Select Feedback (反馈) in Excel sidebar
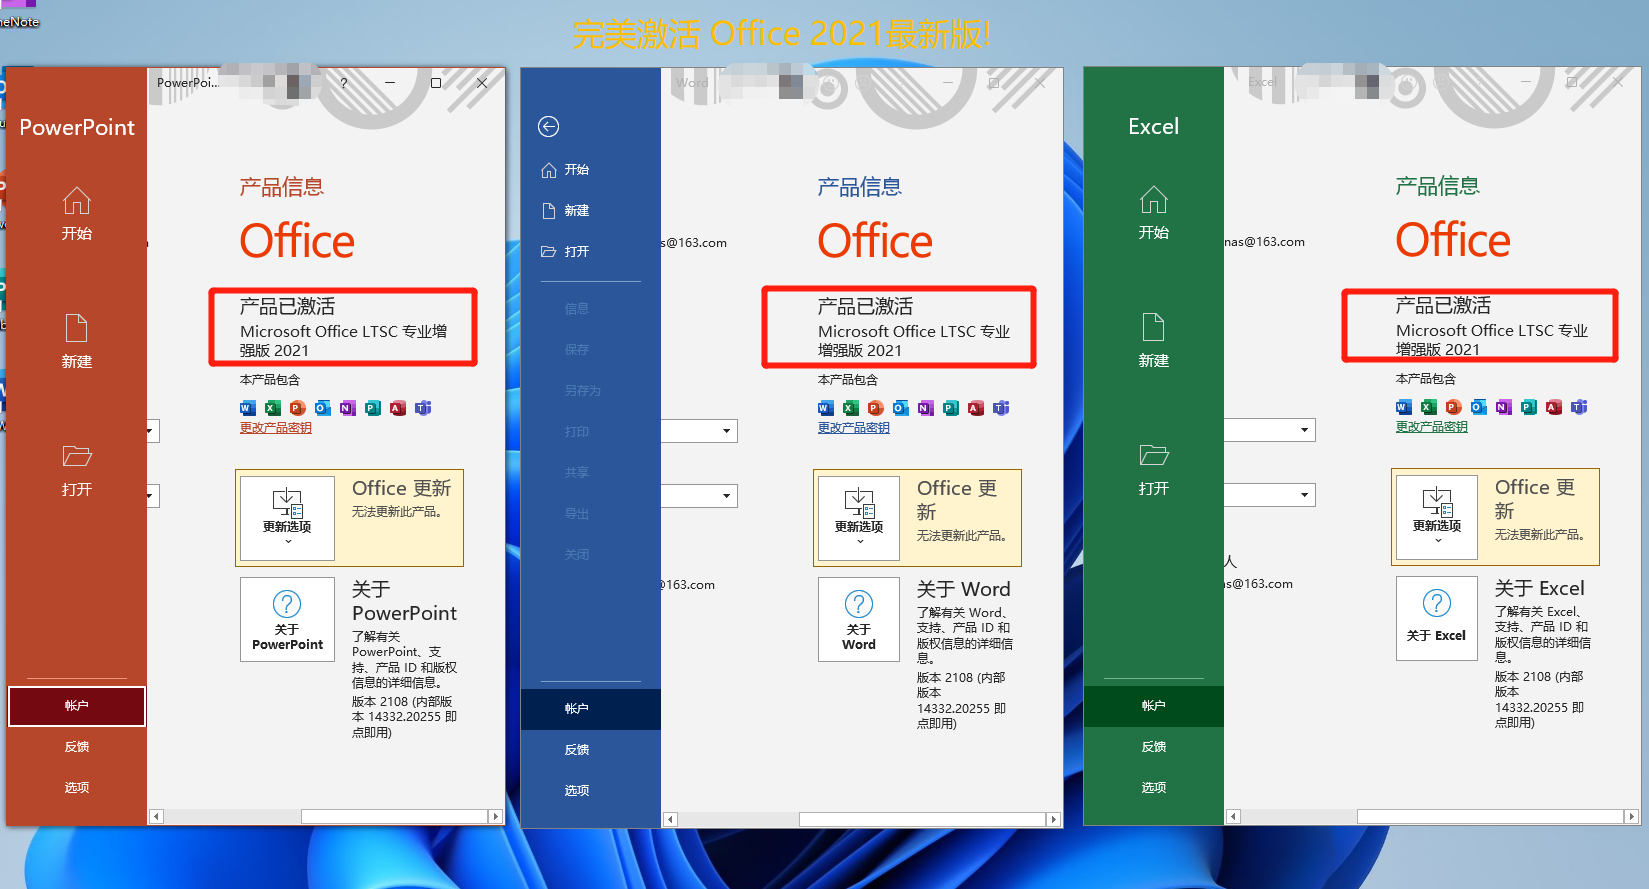1649x889 pixels. click(1153, 747)
